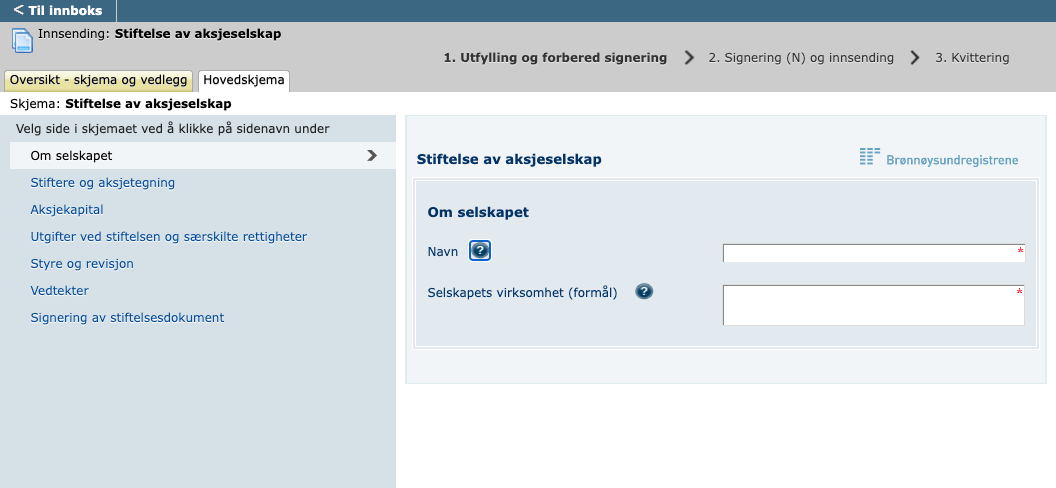Click step 2 Signering (N) og innsending
The width and height of the screenshot is (1056, 488).
[800, 58]
